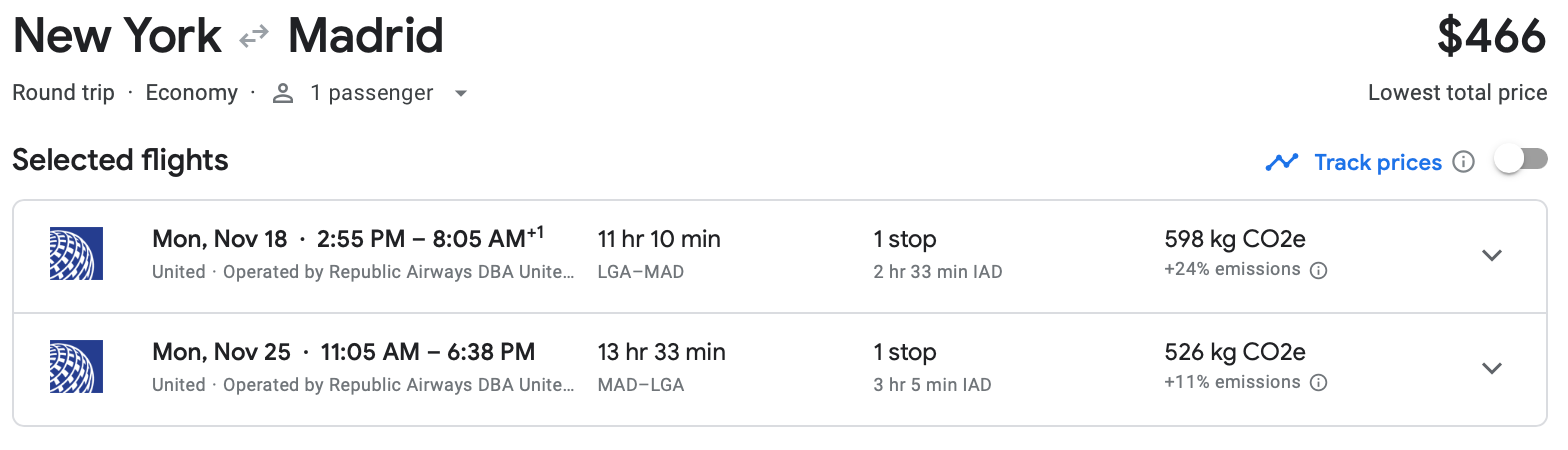Enable the Track prices toggle
The image size is (1568, 450).
(x=1520, y=160)
